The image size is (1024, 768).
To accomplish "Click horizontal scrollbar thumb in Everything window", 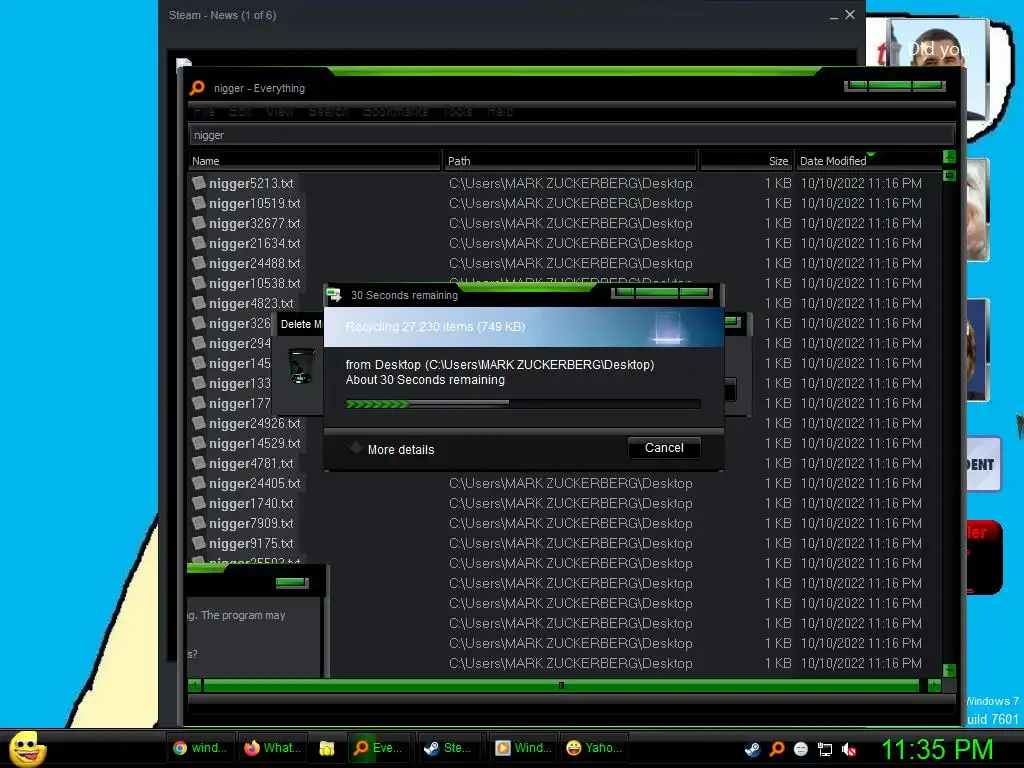I will point(561,686).
